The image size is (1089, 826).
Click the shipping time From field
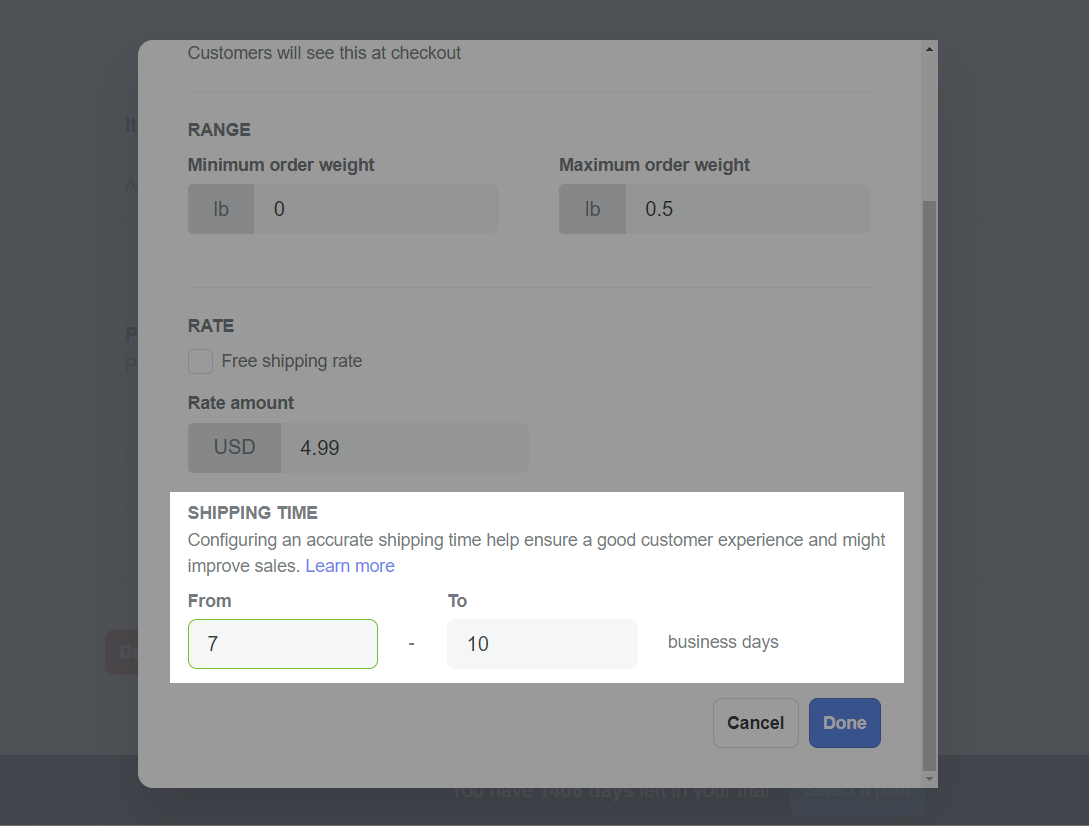283,644
